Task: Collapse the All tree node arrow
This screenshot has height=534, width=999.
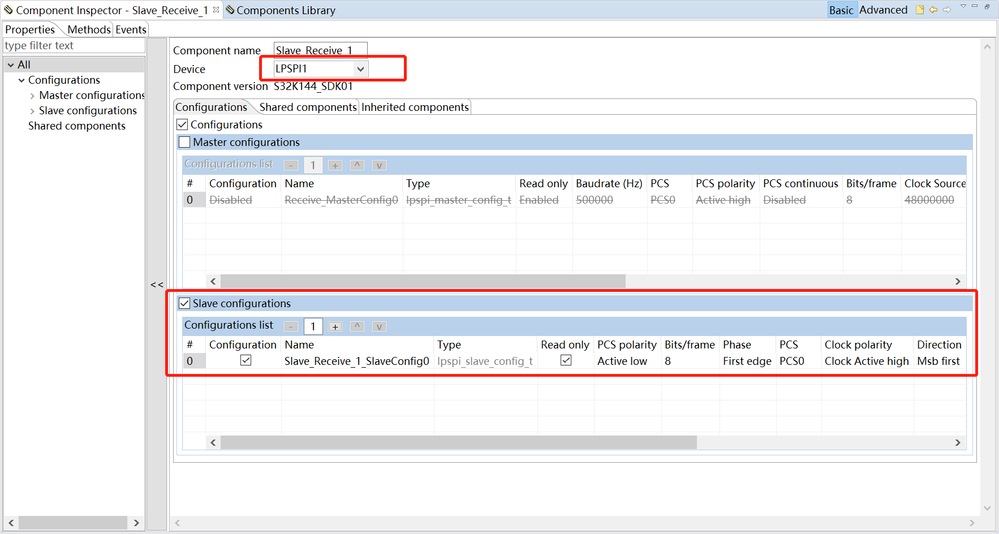Action: pos(11,65)
